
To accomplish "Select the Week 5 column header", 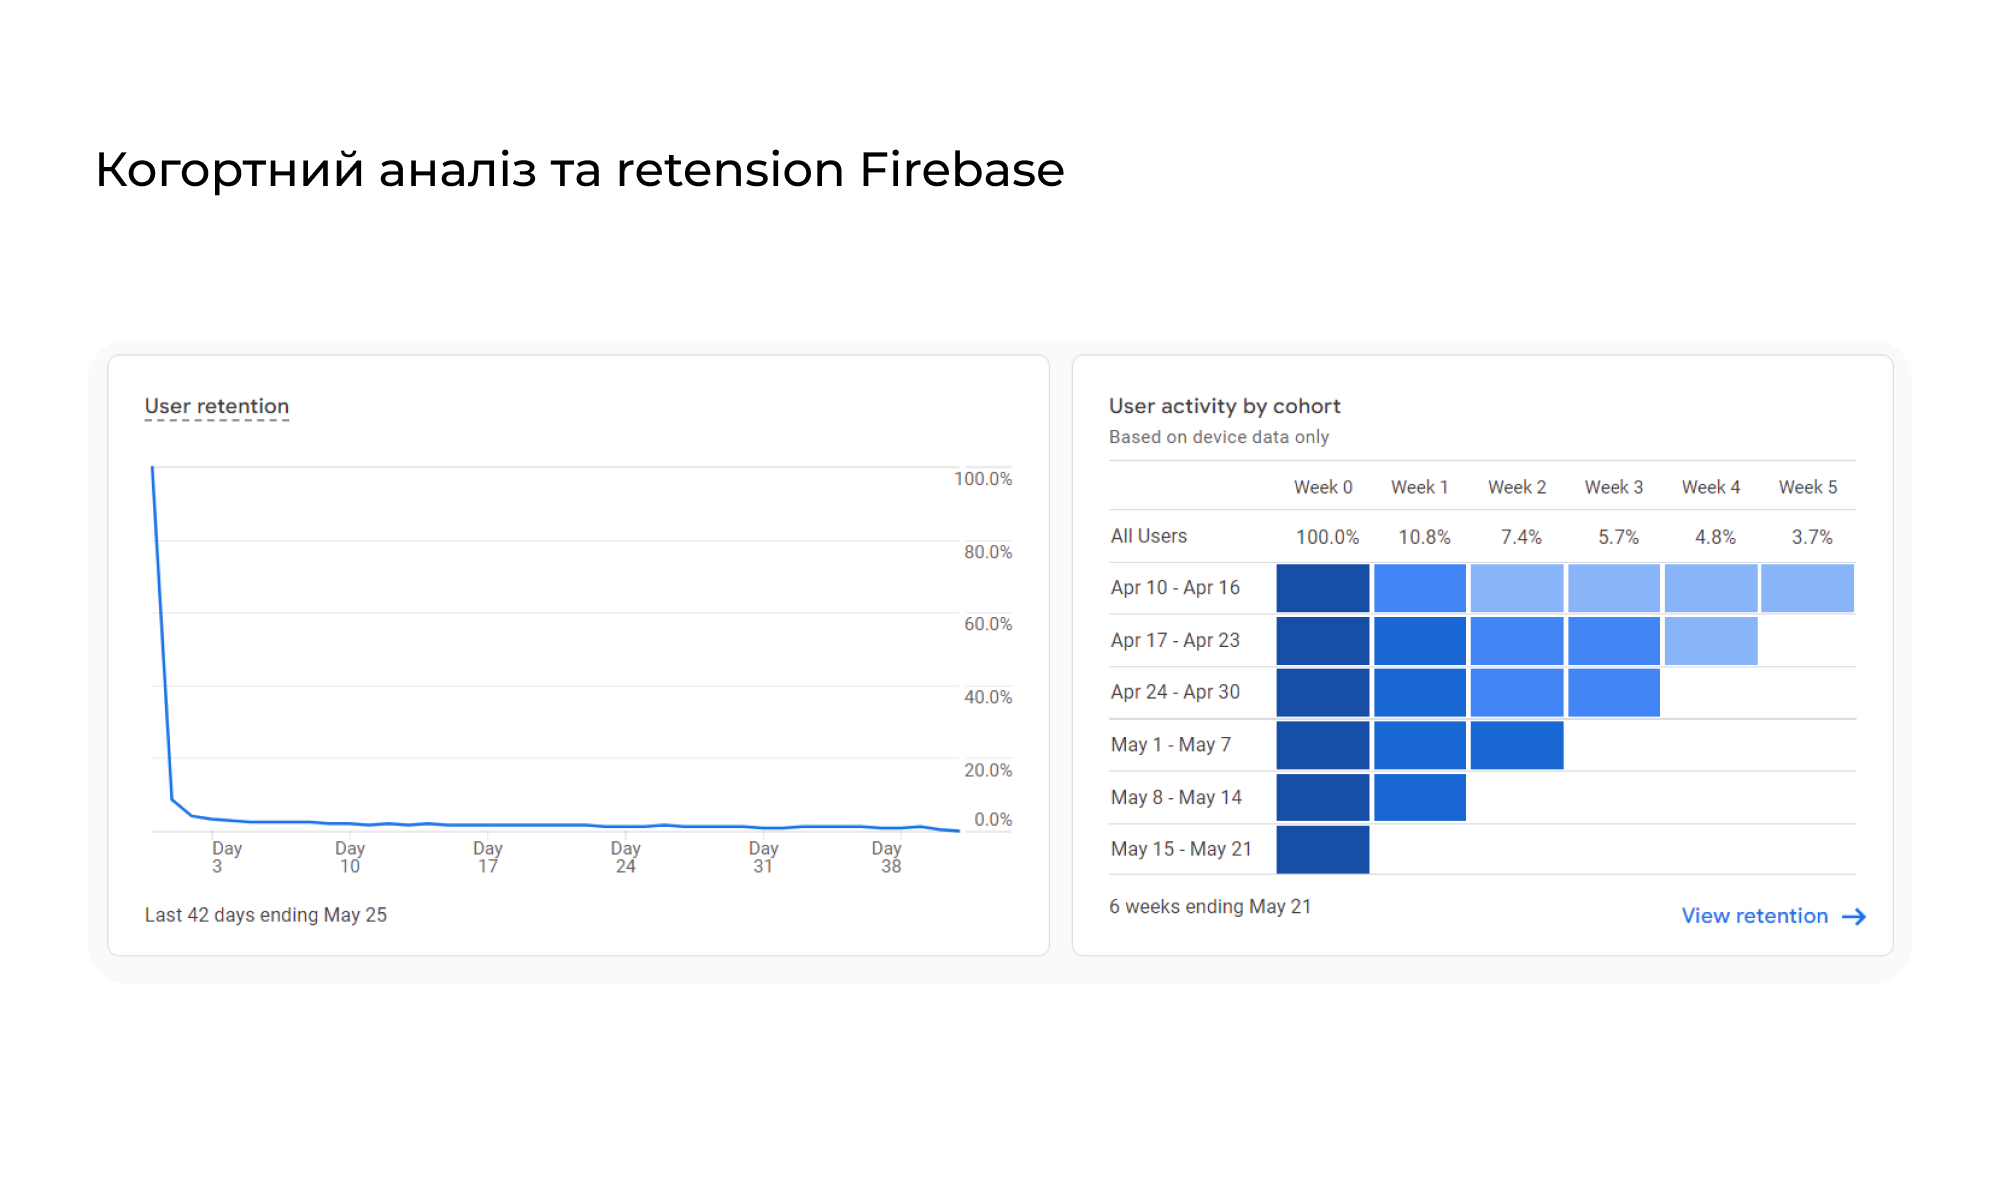I will coord(1808,487).
